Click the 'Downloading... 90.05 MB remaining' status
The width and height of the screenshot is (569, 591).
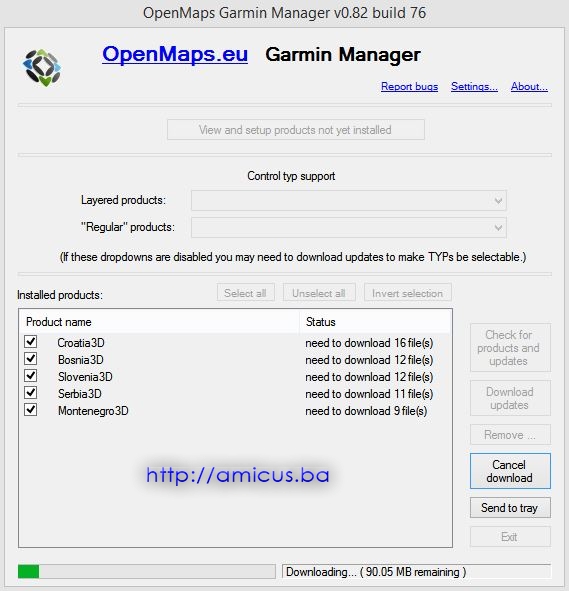click(416, 571)
